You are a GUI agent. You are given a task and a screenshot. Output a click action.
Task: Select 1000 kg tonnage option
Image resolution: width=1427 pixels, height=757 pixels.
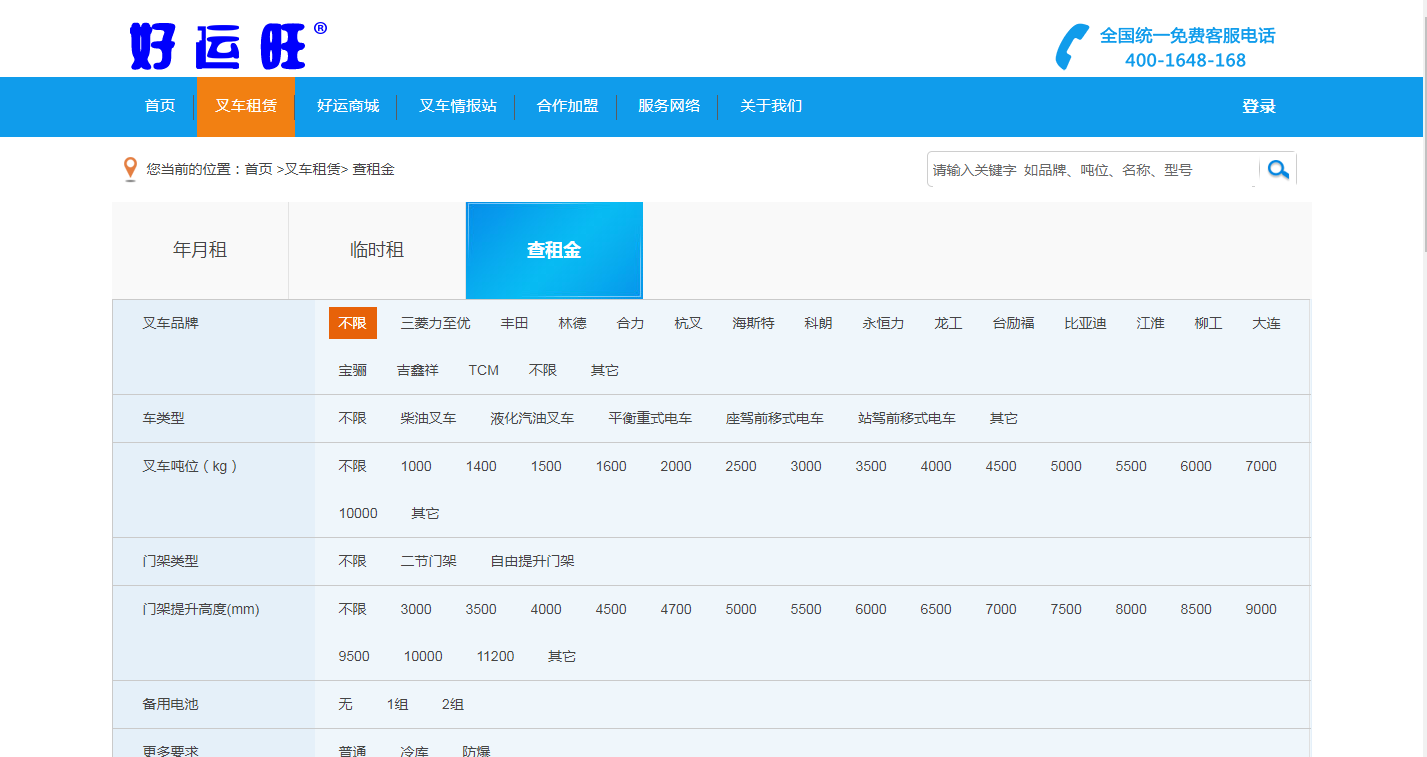417,466
